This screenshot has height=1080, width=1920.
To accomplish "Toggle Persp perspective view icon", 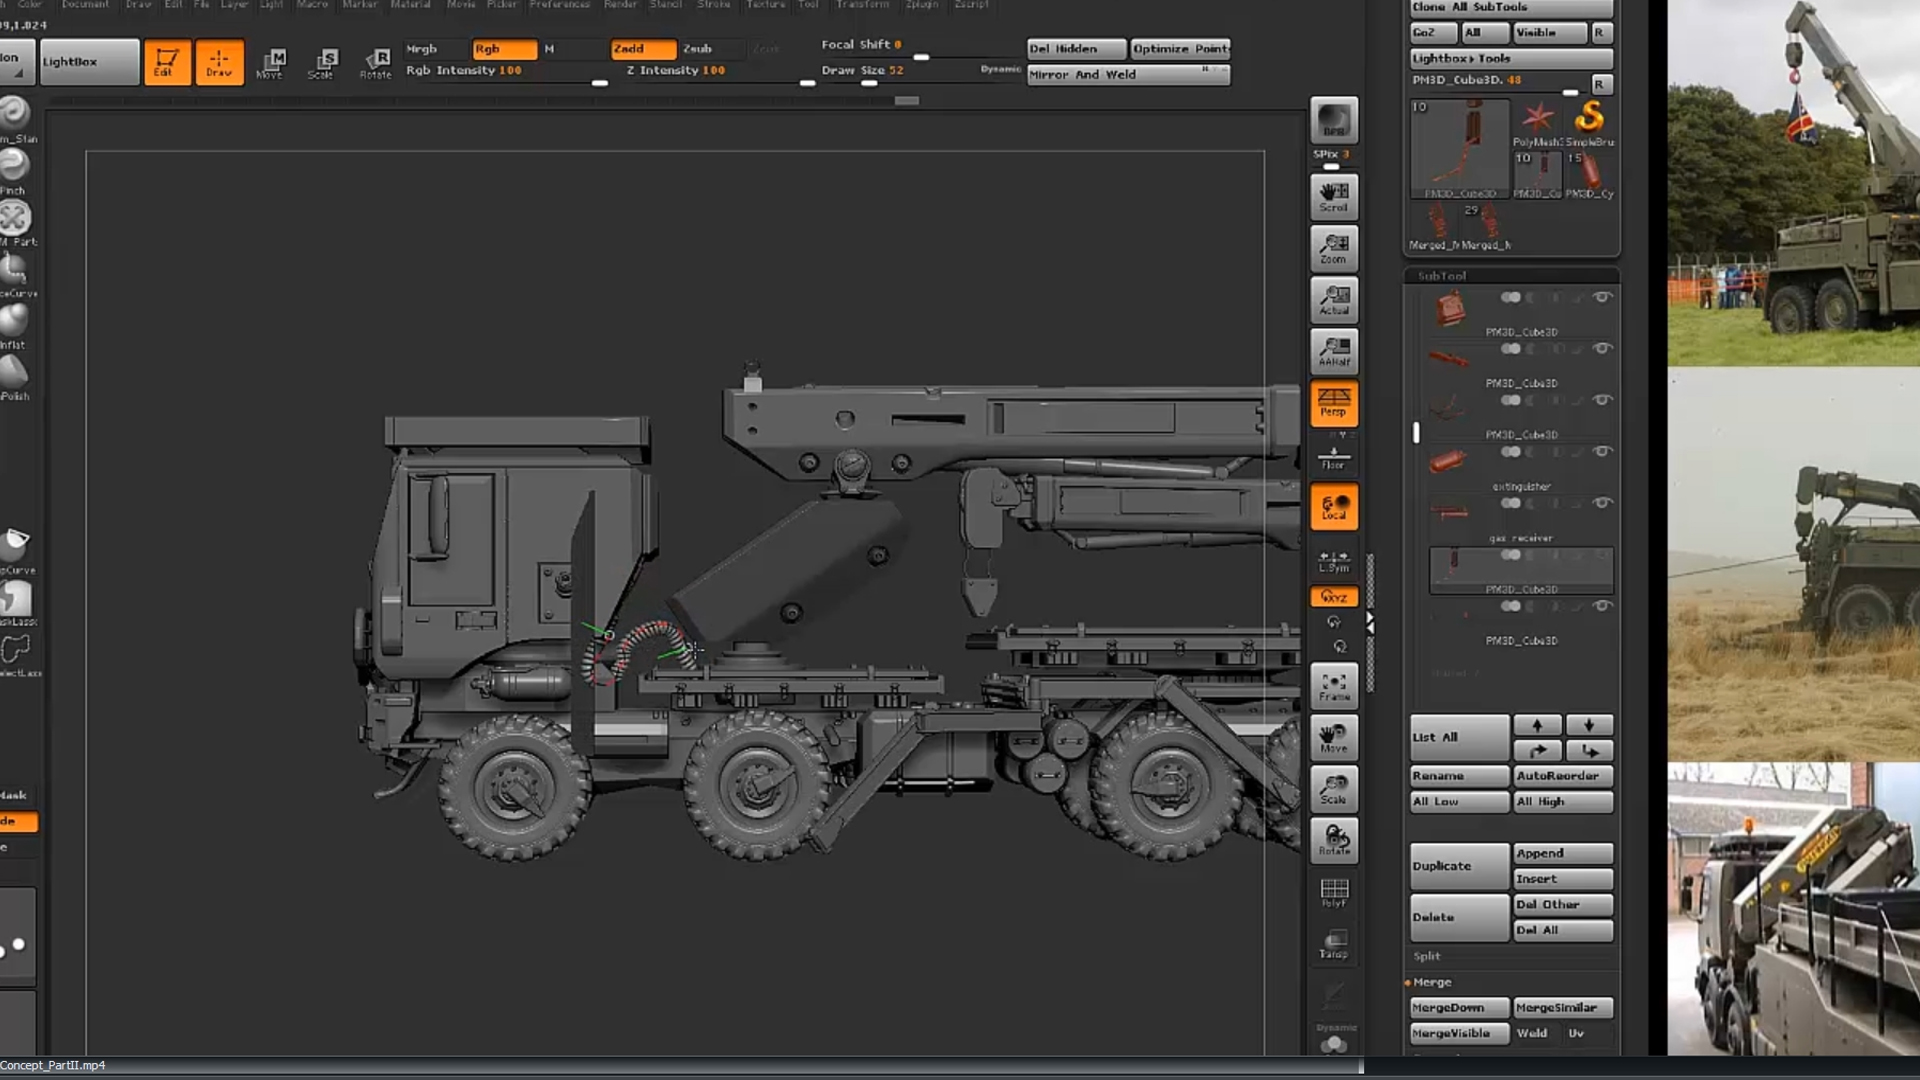I will (1333, 403).
